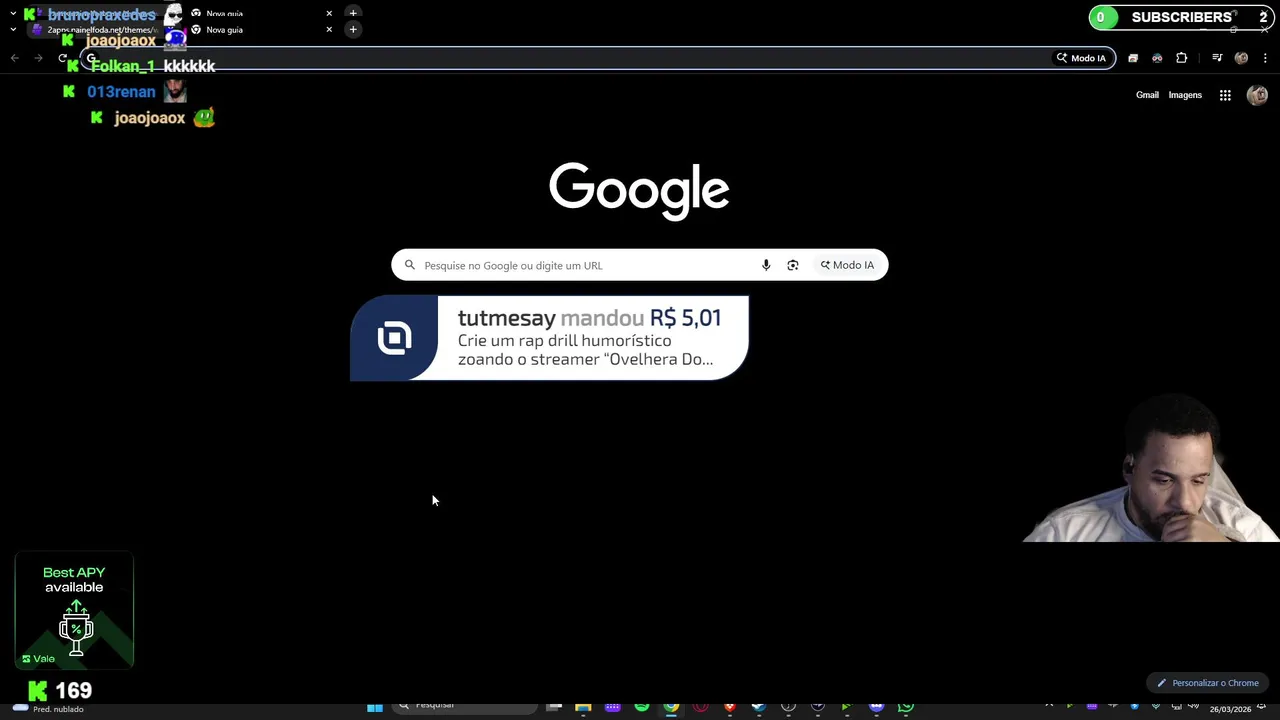Open the Google account avatar on the page

point(1257,95)
